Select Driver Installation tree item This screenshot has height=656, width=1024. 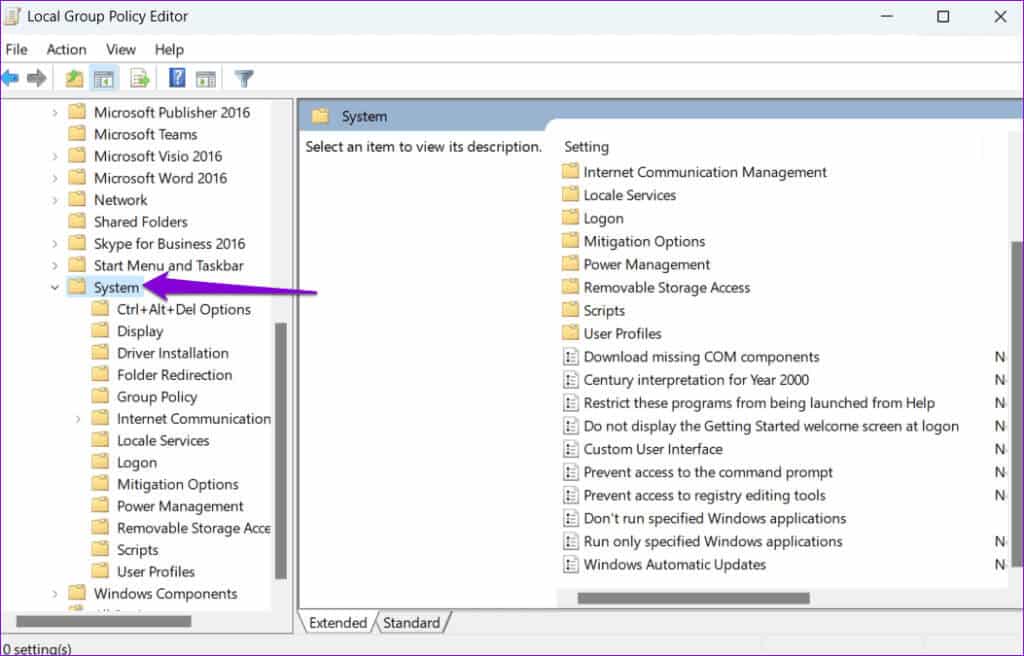click(172, 353)
